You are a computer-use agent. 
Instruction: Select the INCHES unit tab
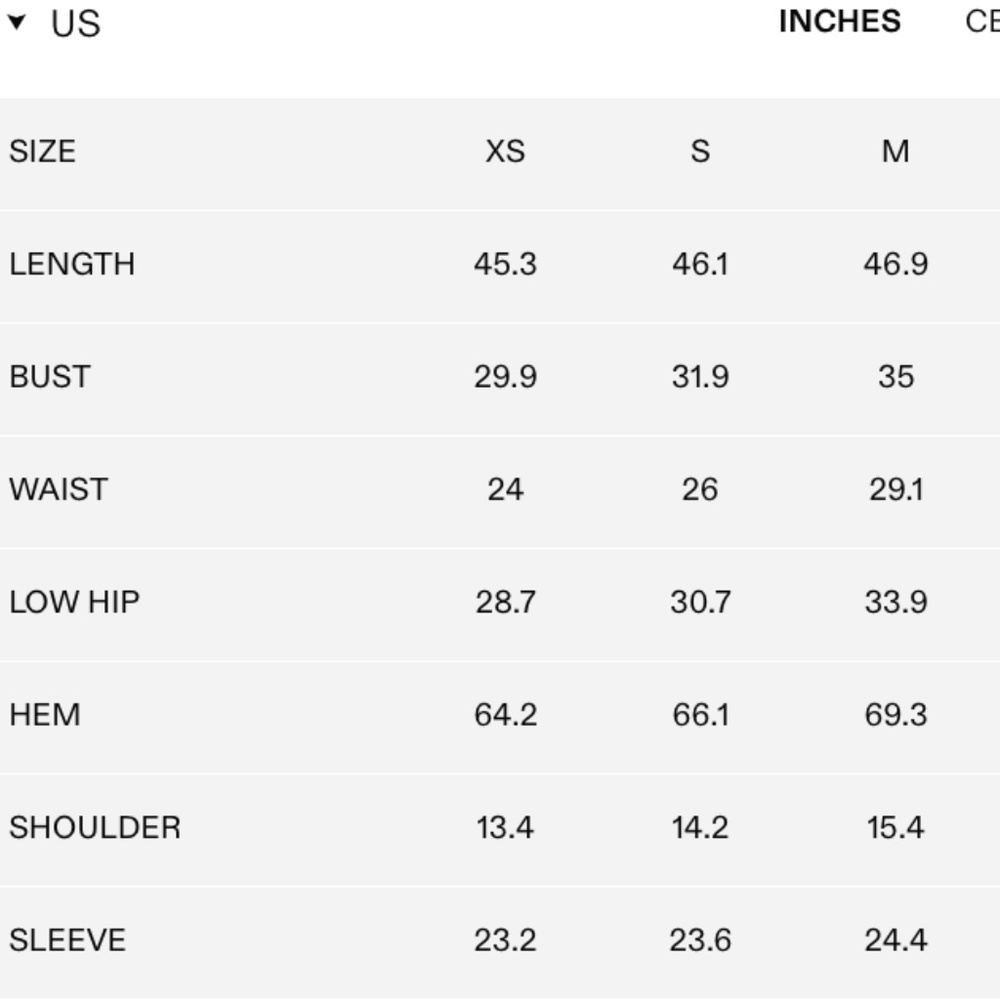(839, 21)
